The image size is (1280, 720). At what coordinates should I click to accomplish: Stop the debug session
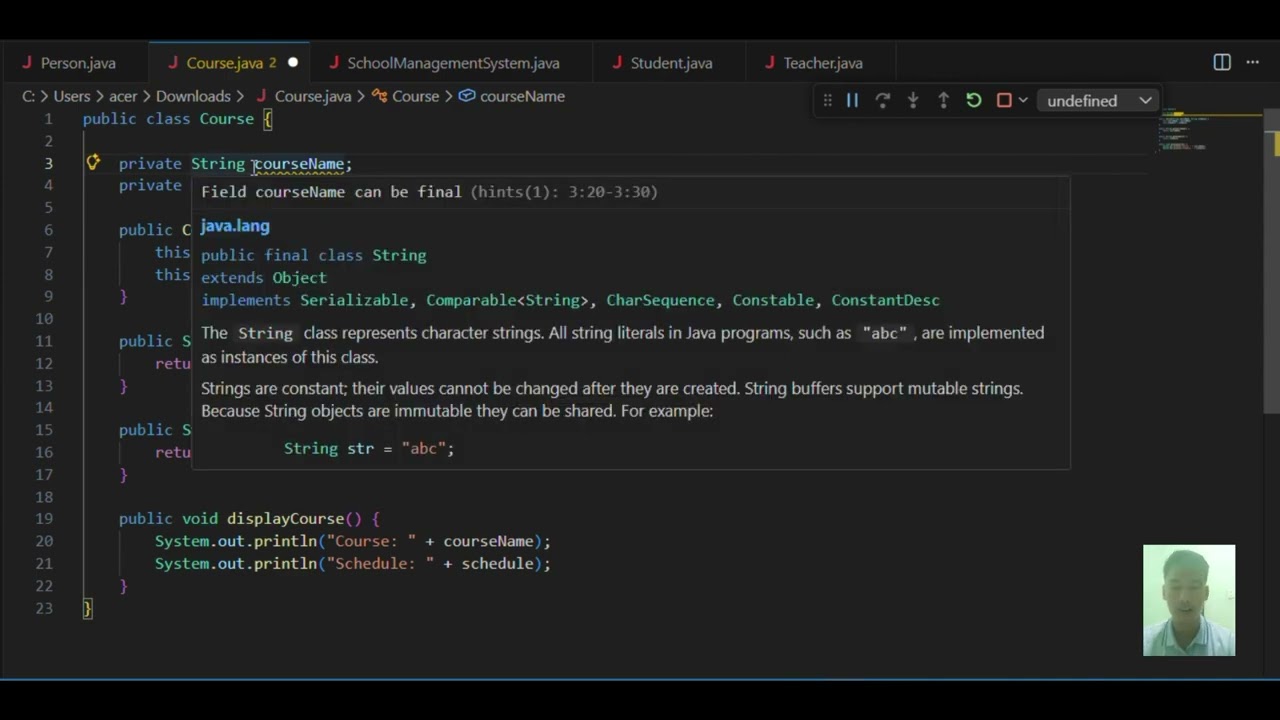[x=1004, y=100]
